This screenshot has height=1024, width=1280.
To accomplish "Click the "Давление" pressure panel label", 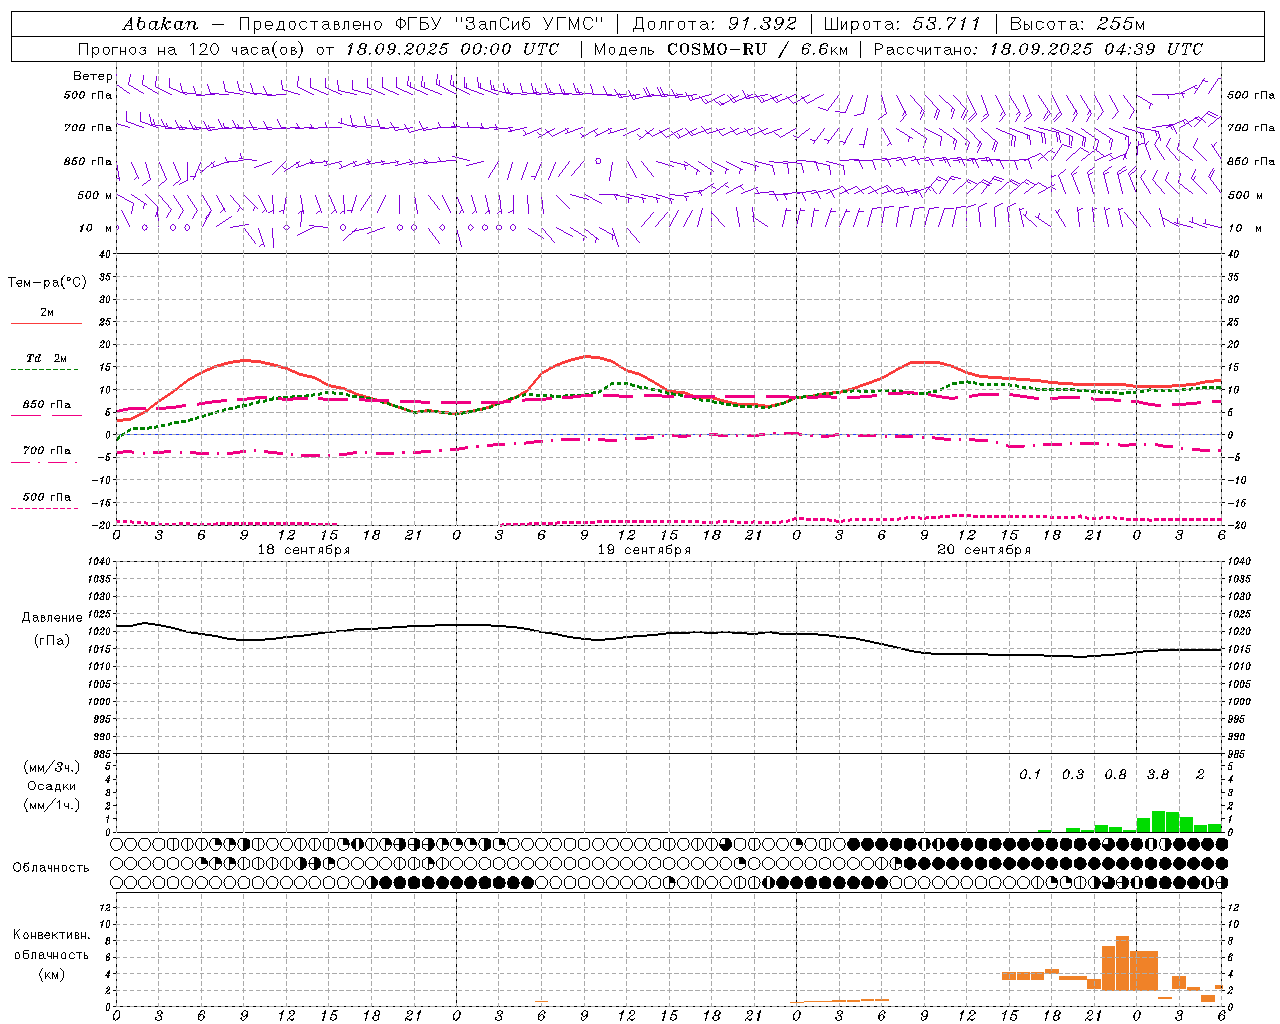I will point(52,618).
